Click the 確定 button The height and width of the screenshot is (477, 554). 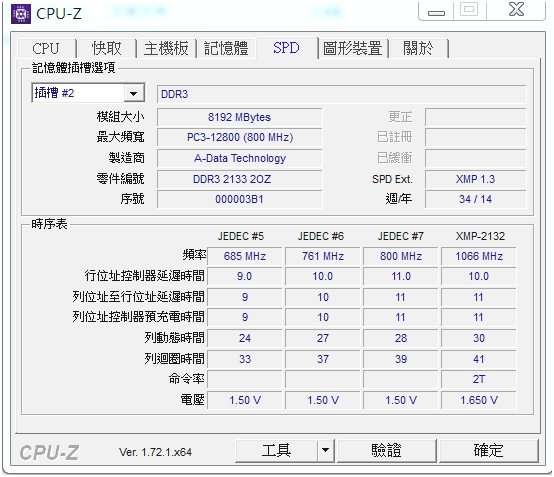tap(488, 450)
